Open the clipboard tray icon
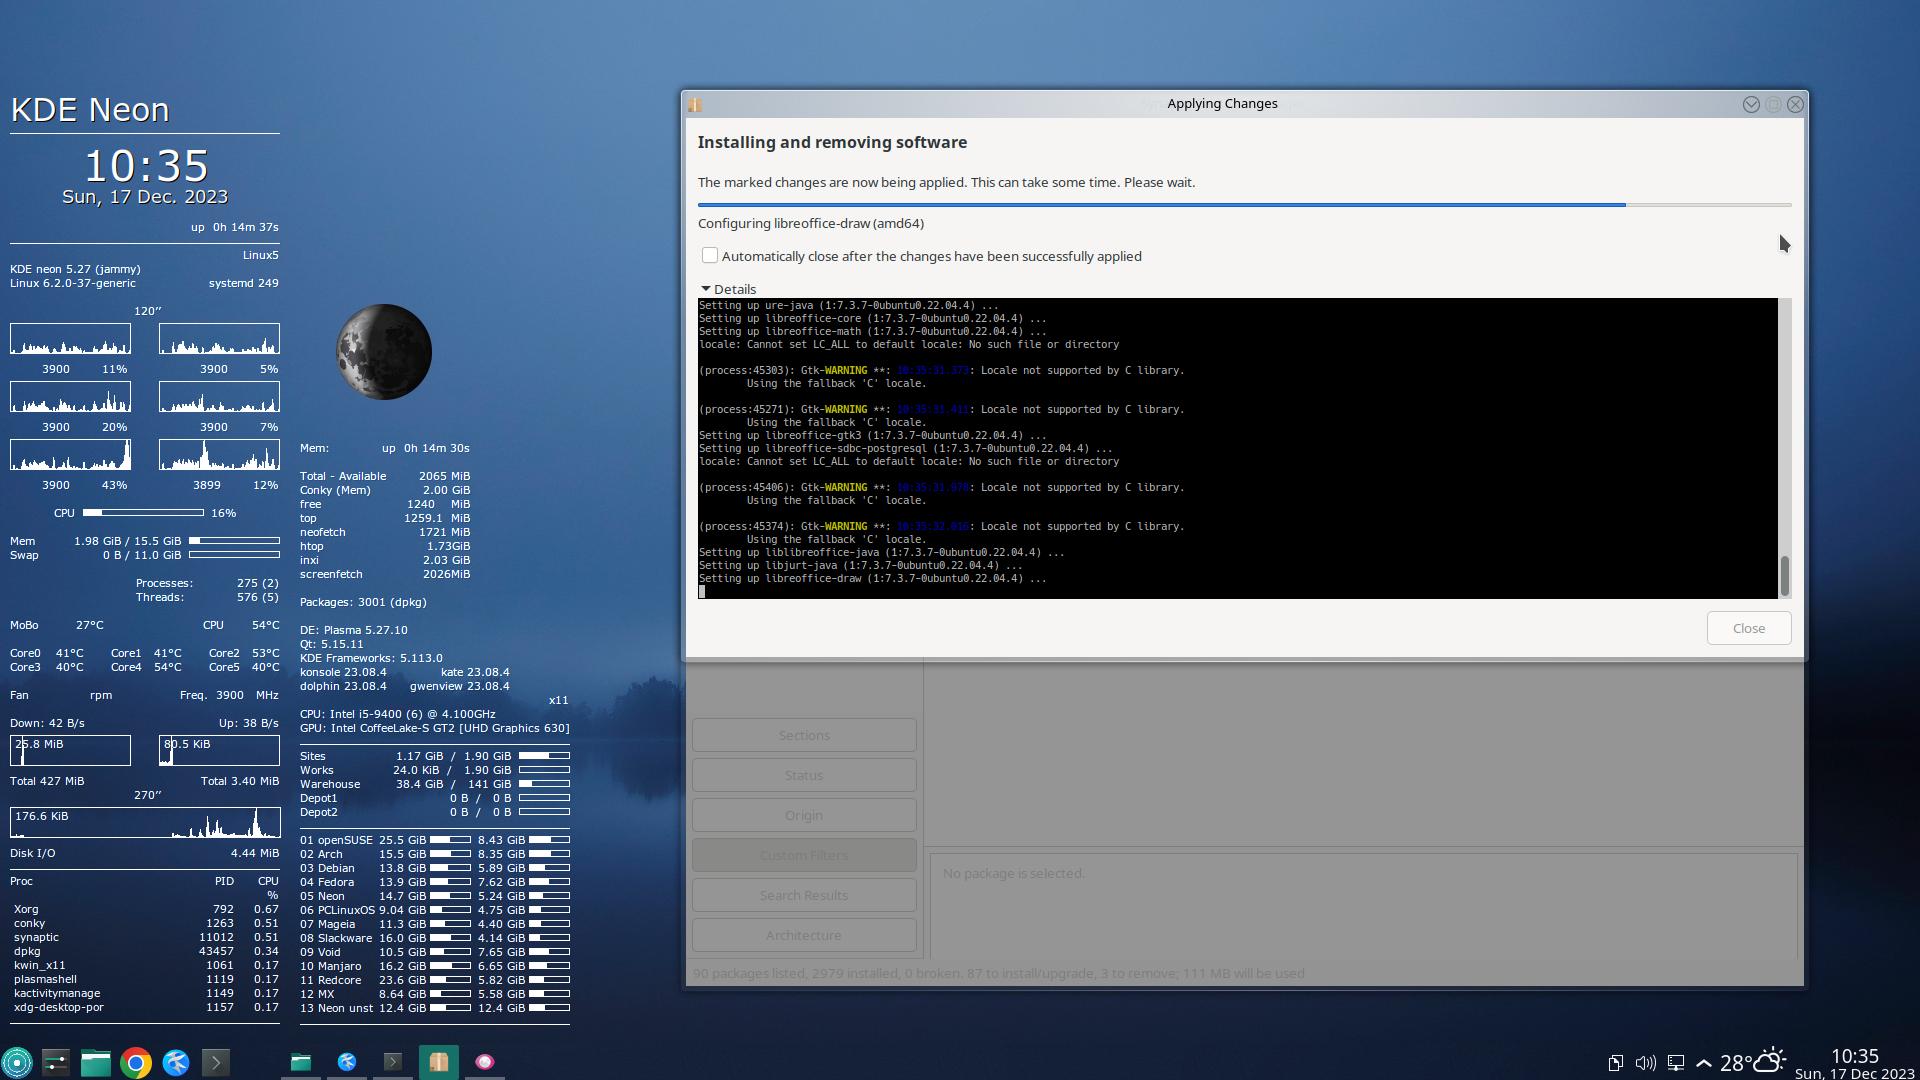The height and width of the screenshot is (1080, 1920). click(x=1615, y=1063)
